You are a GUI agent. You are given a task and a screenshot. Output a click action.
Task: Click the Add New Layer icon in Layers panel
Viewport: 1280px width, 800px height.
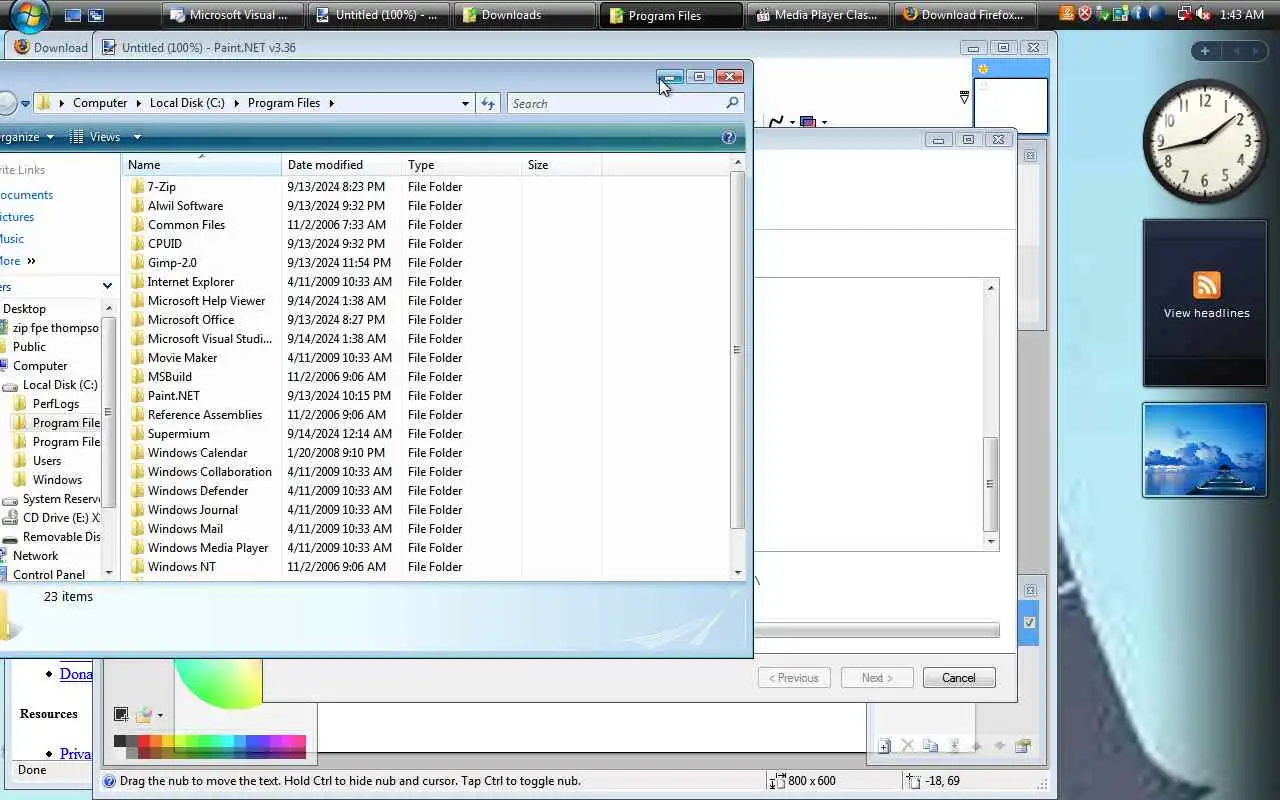click(884, 746)
